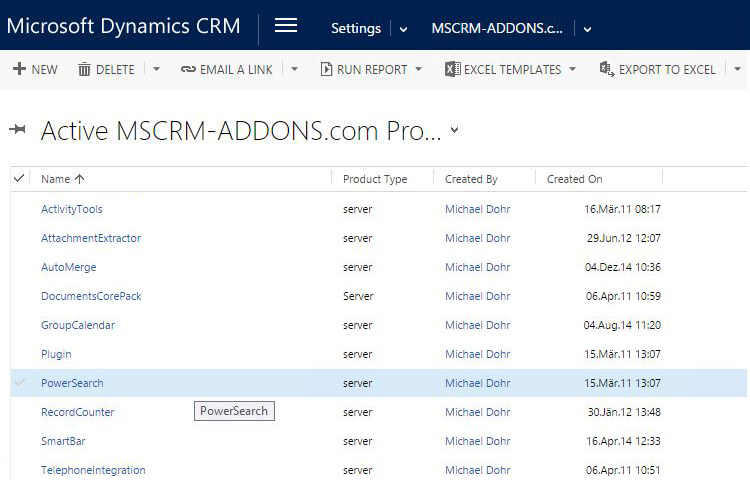Click the Microsoft Dynamics CRM logo text
750x488 pixels.
[123, 26]
